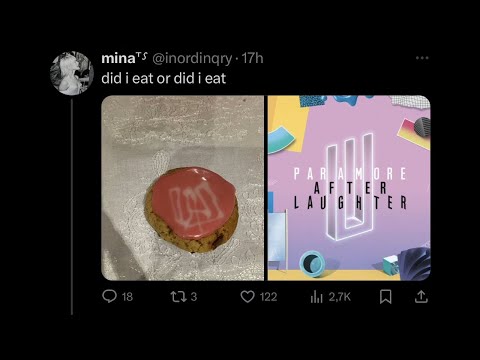Click the 18 replies count
This screenshot has width=480, height=360.
coord(127,297)
